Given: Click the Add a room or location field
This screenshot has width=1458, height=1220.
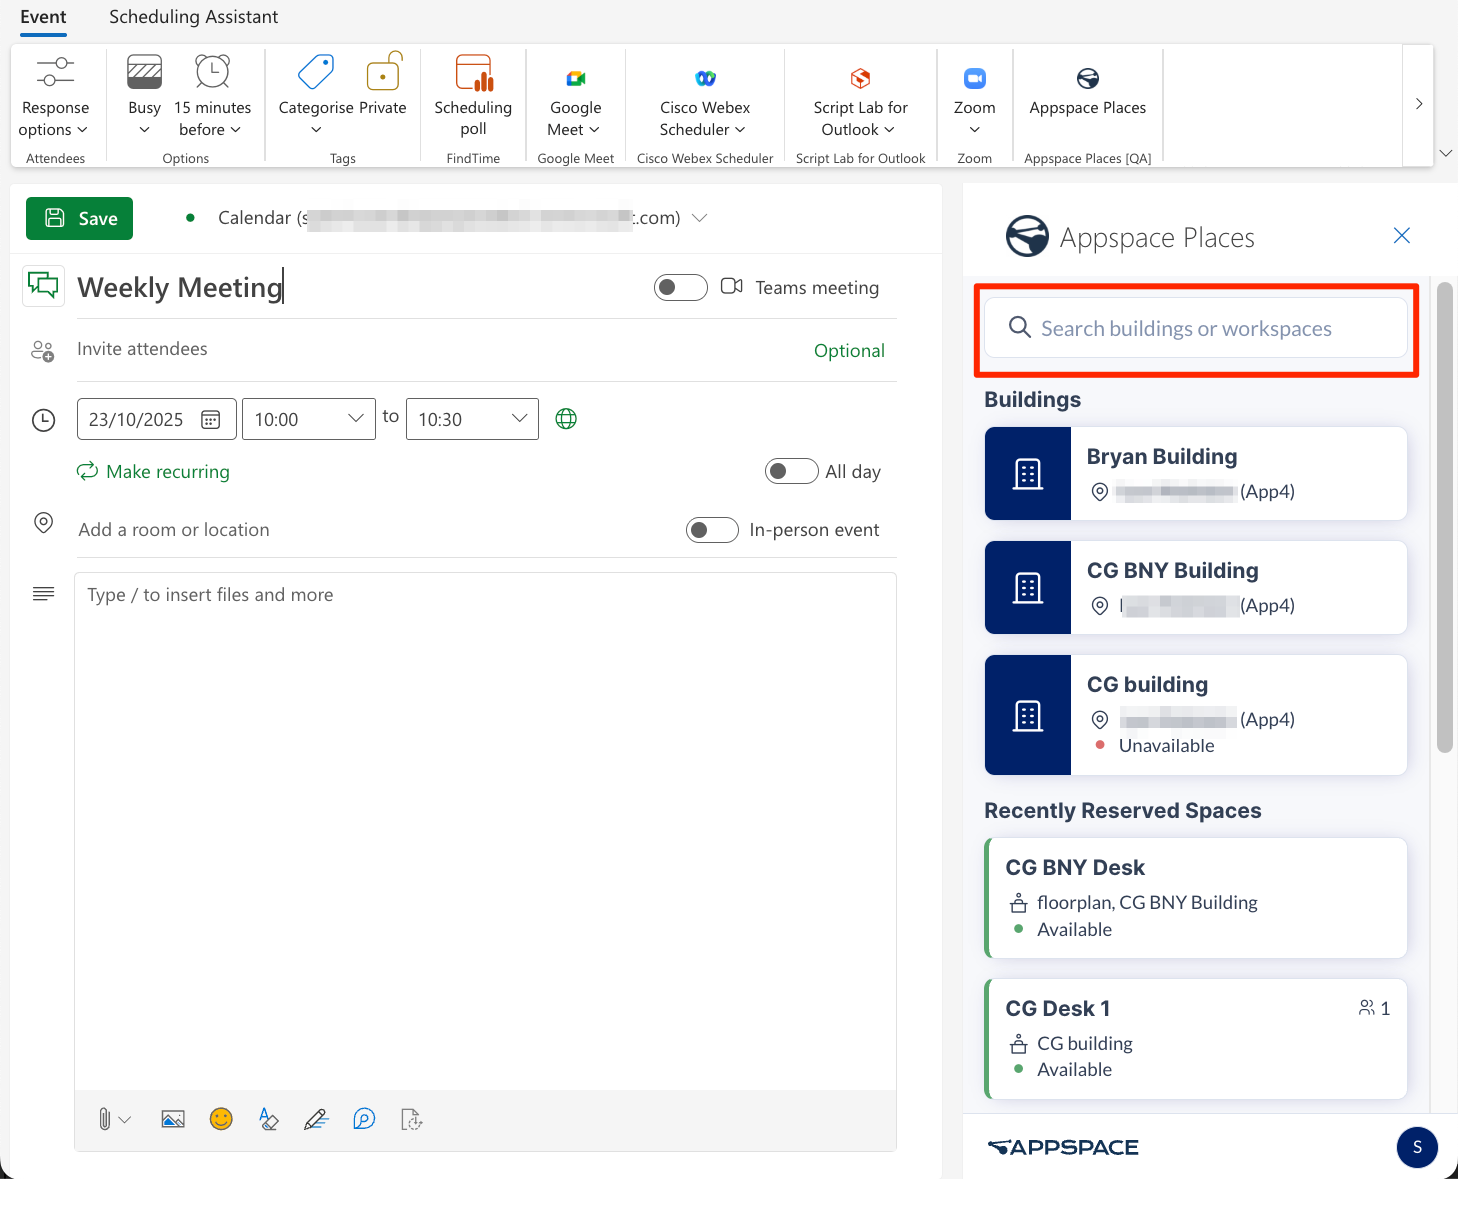Looking at the screenshot, I should pyautogui.click(x=375, y=529).
